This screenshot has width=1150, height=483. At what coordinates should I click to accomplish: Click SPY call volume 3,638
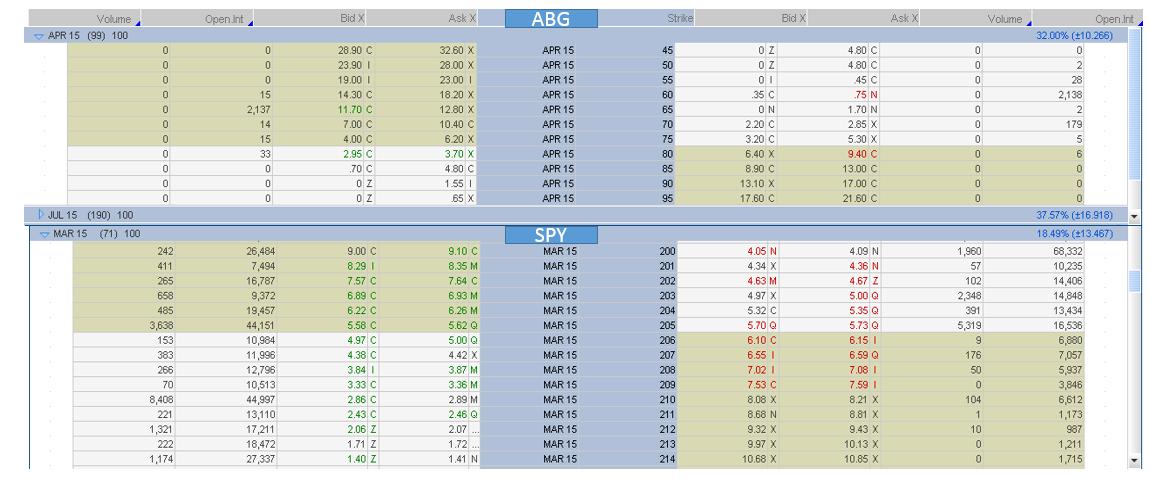coord(161,325)
